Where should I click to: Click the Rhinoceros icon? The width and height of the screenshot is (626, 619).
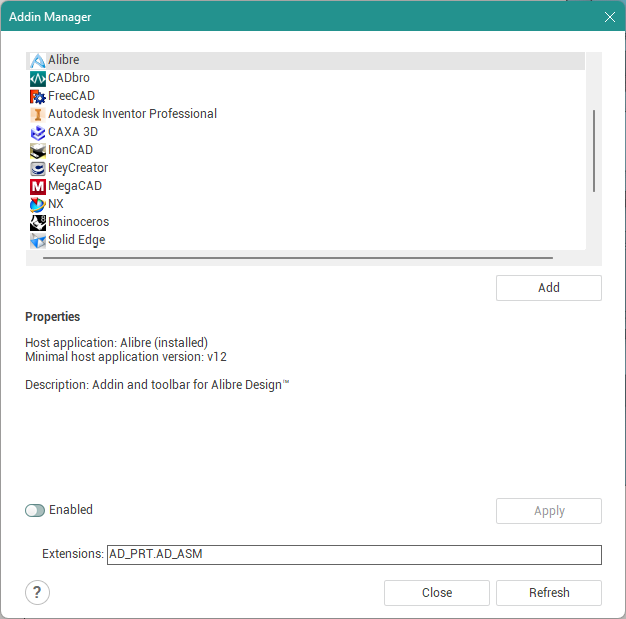coord(38,222)
